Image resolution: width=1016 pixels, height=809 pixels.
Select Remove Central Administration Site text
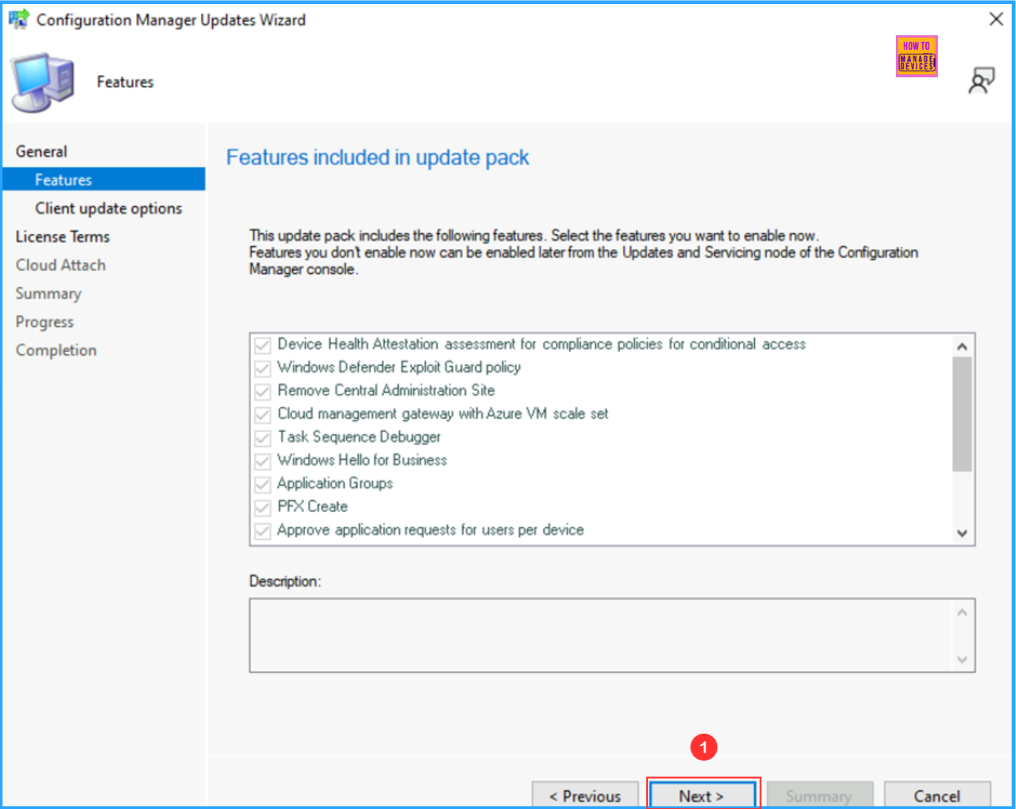(386, 391)
